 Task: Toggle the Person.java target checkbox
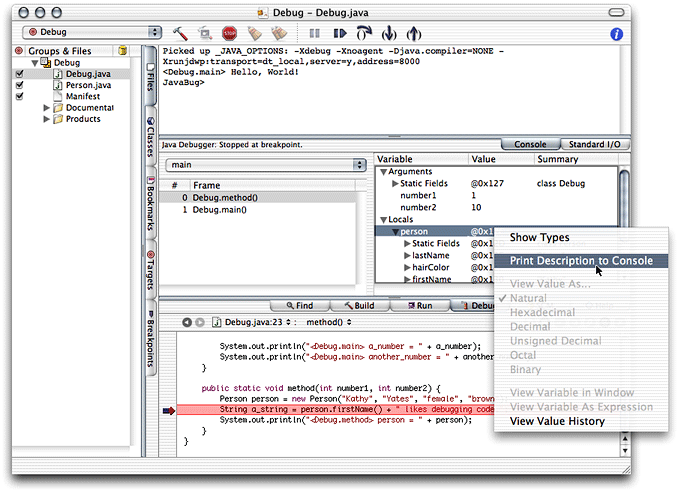19,85
